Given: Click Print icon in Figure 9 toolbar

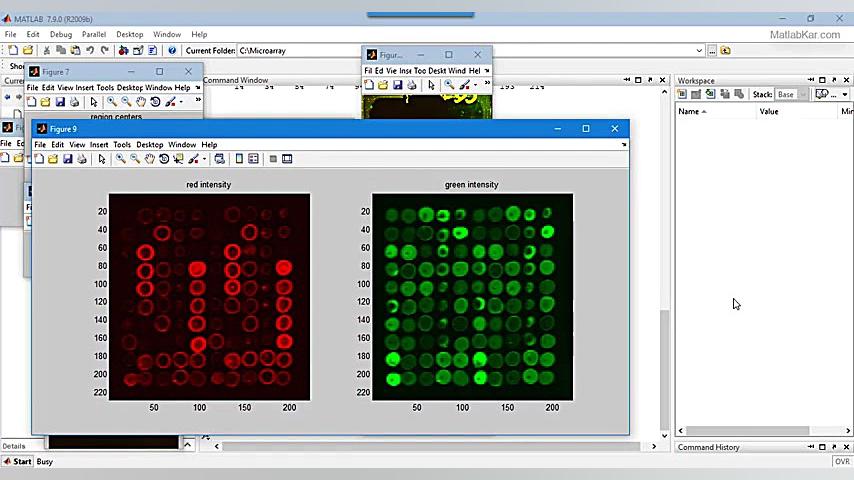Looking at the screenshot, I should click(82, 159).
